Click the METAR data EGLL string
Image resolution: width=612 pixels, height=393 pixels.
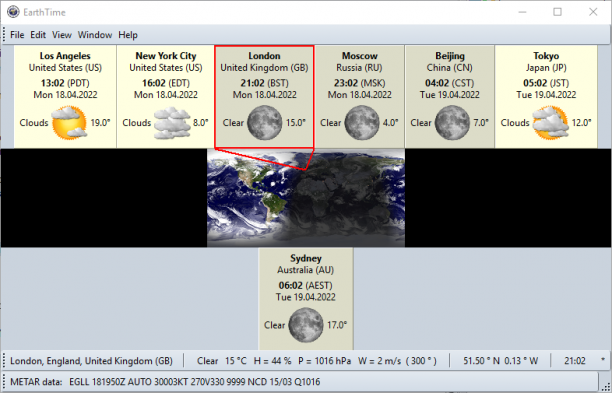click(194, 382)
